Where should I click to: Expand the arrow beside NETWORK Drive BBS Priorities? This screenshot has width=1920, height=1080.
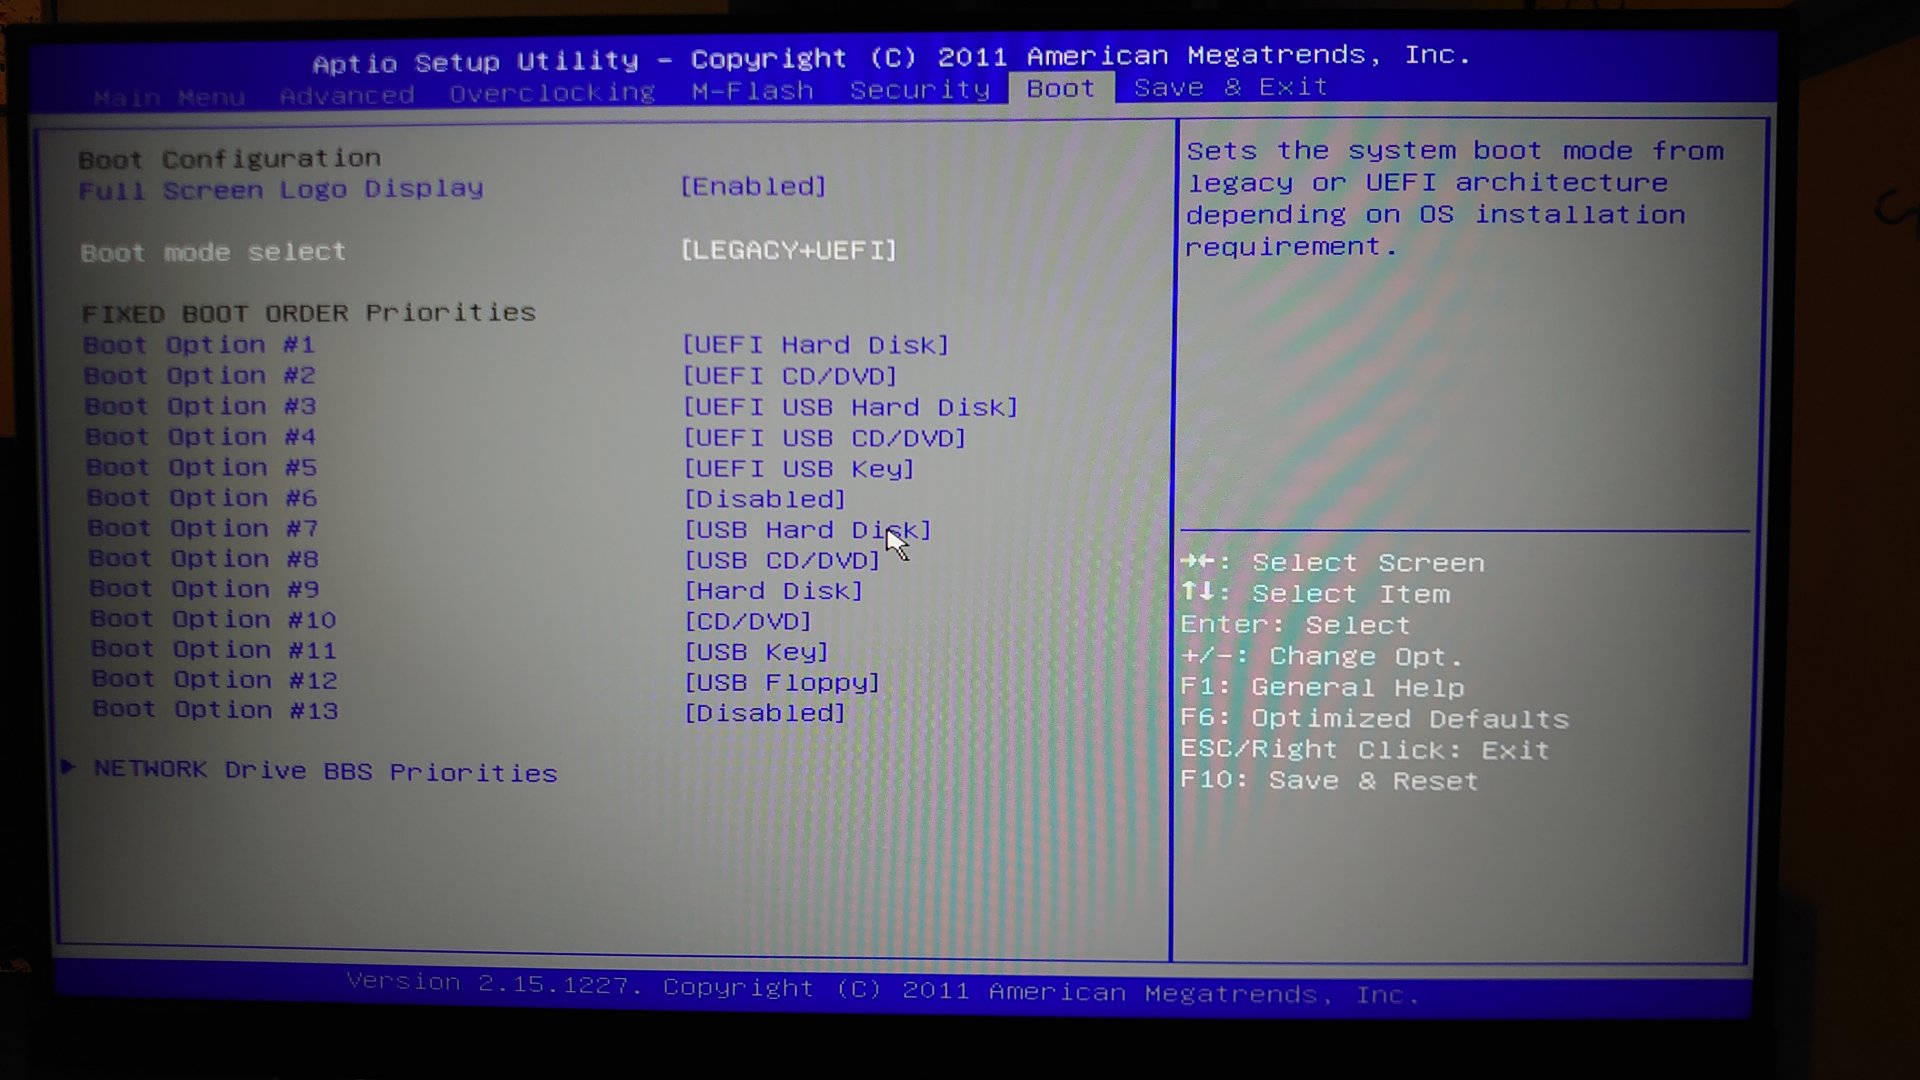69,767
